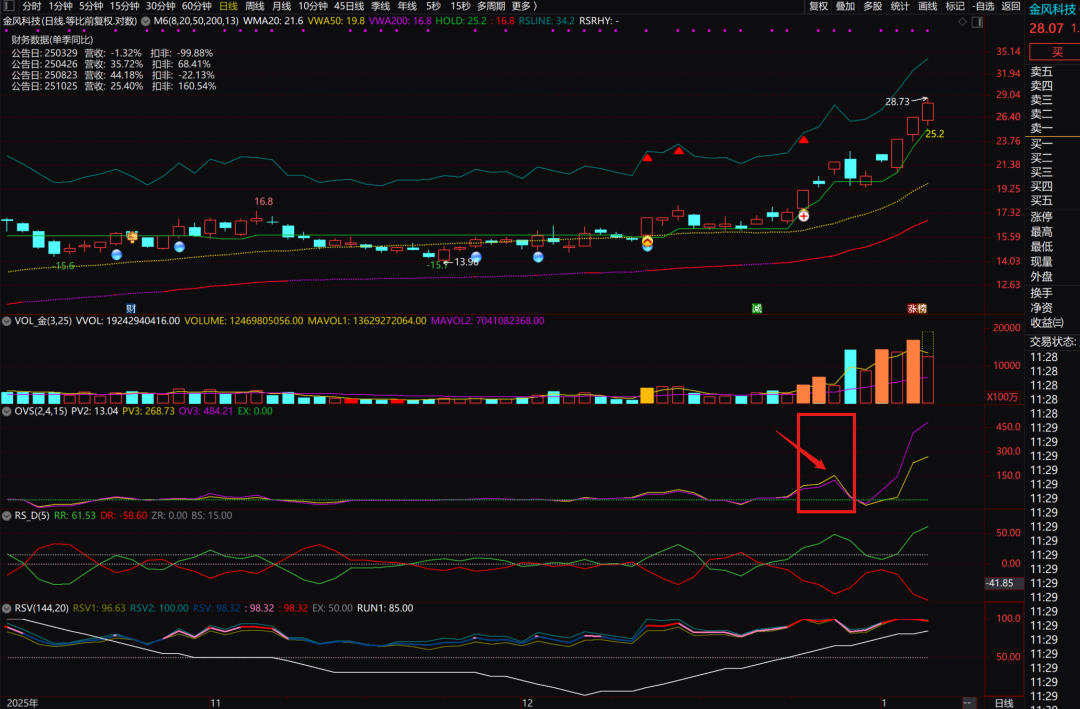
Task: Click the 12 month label on the time axis
Action: [527, 703]
